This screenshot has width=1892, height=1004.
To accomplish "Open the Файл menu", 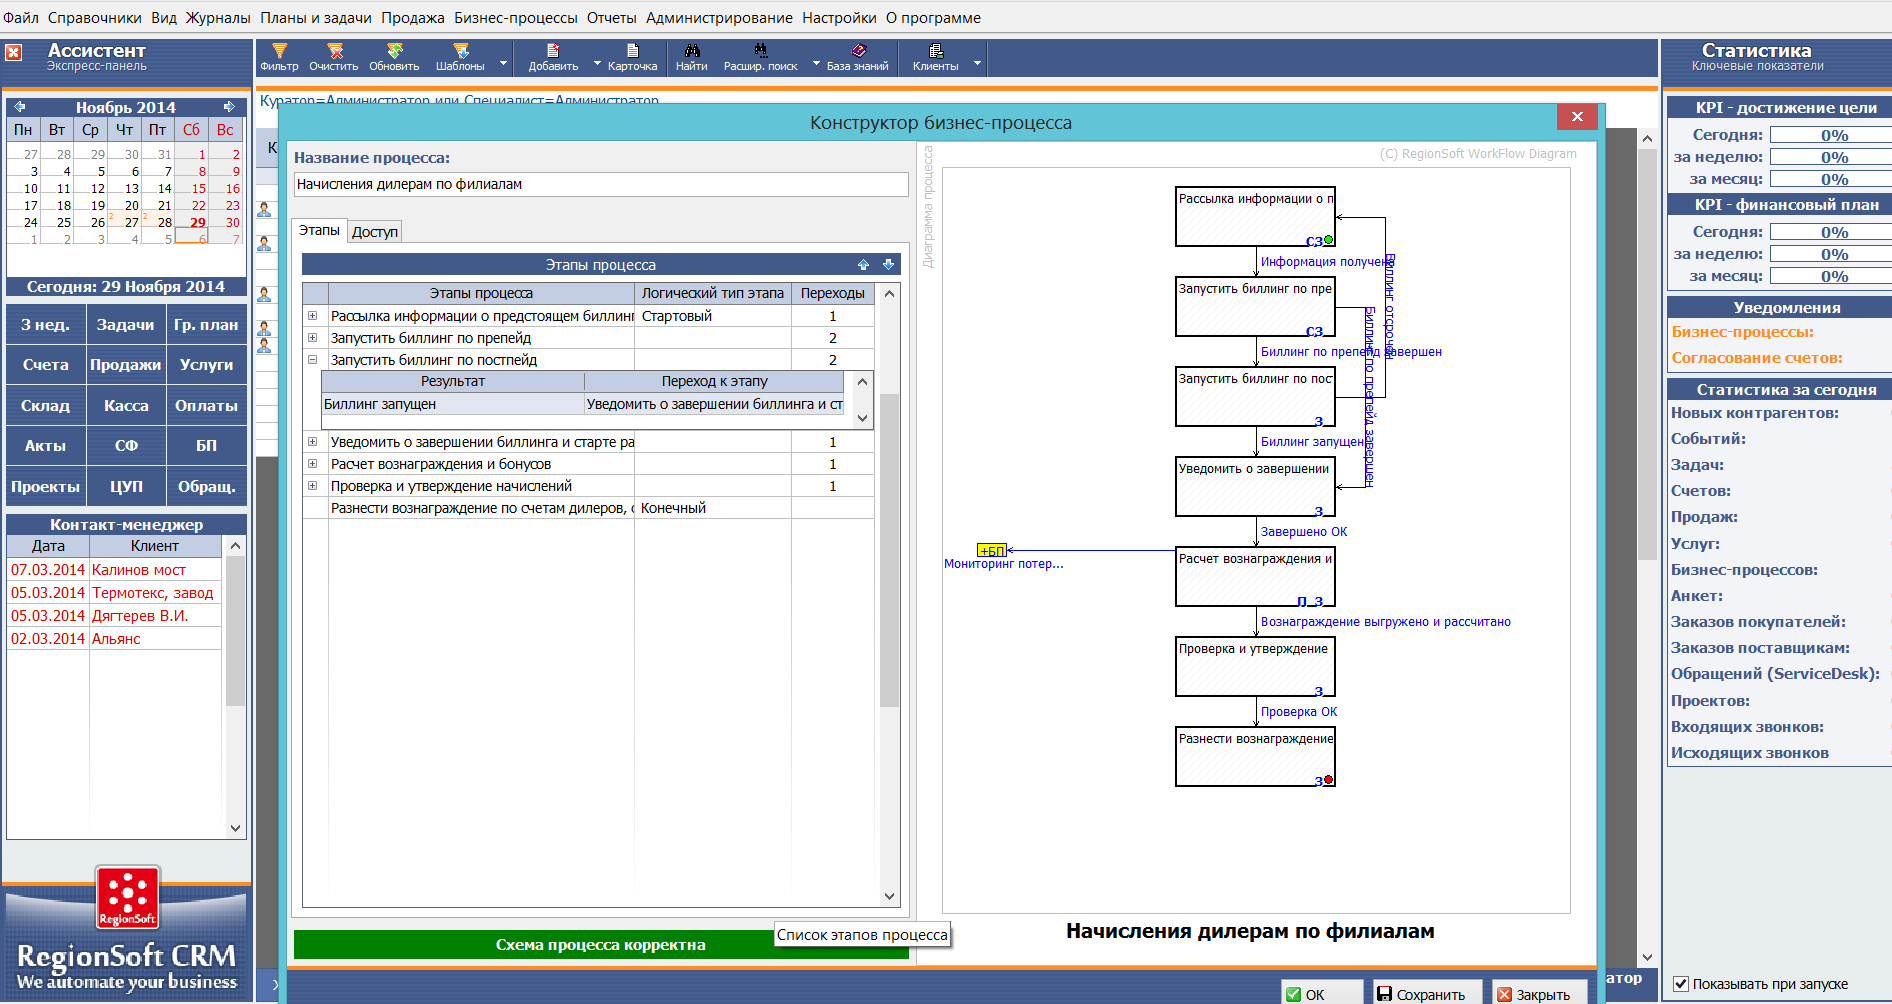I will [21, 18].
